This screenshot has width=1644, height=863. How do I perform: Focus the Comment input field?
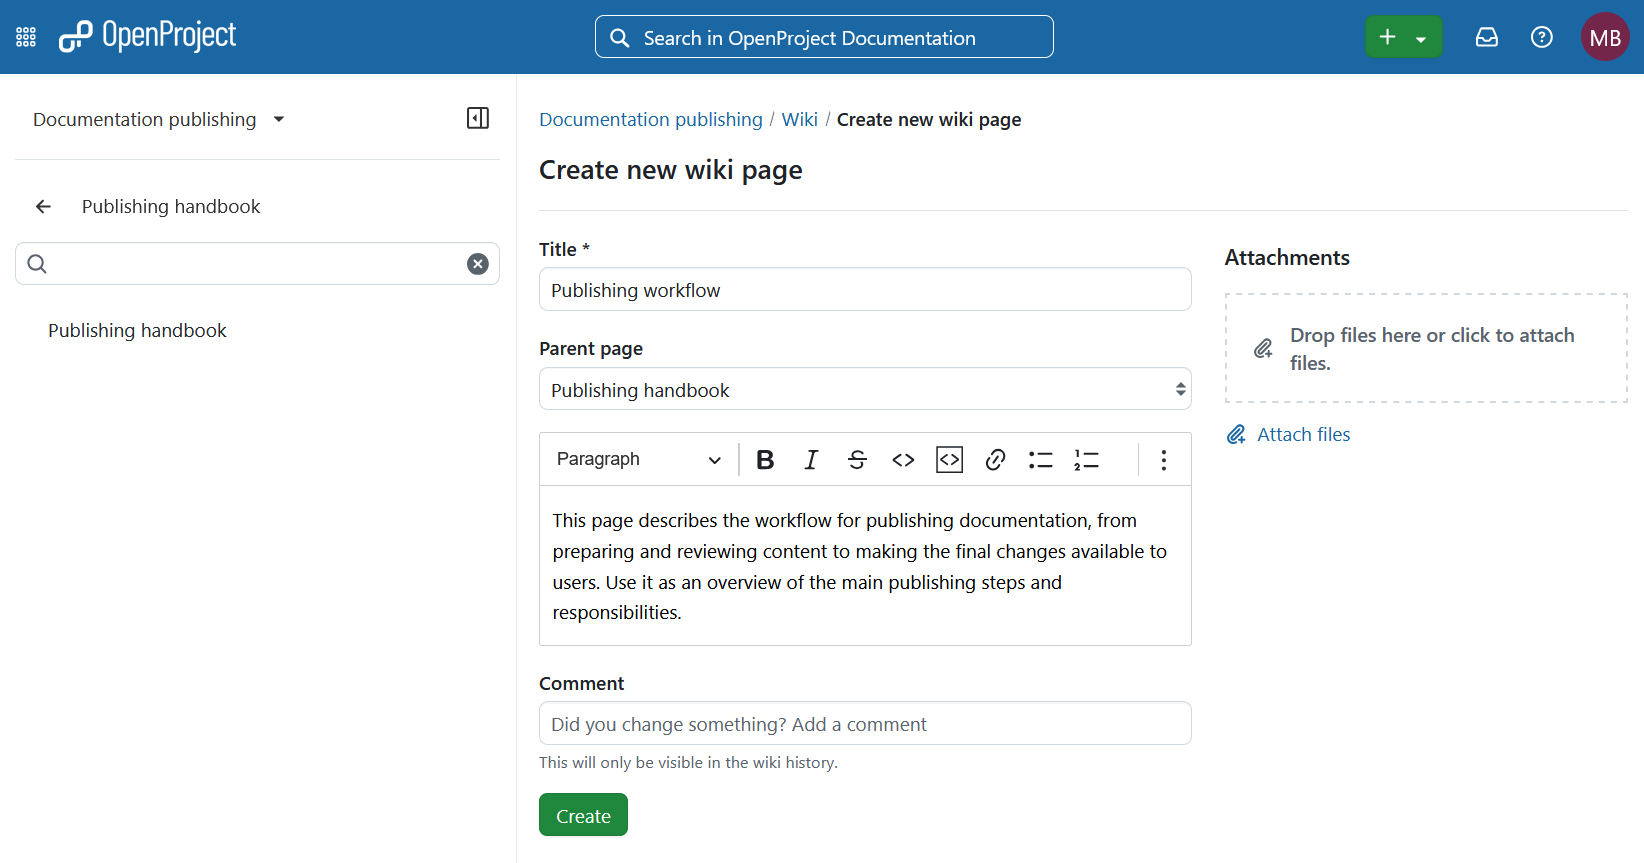pyautogui.click(x=865, y=723)
